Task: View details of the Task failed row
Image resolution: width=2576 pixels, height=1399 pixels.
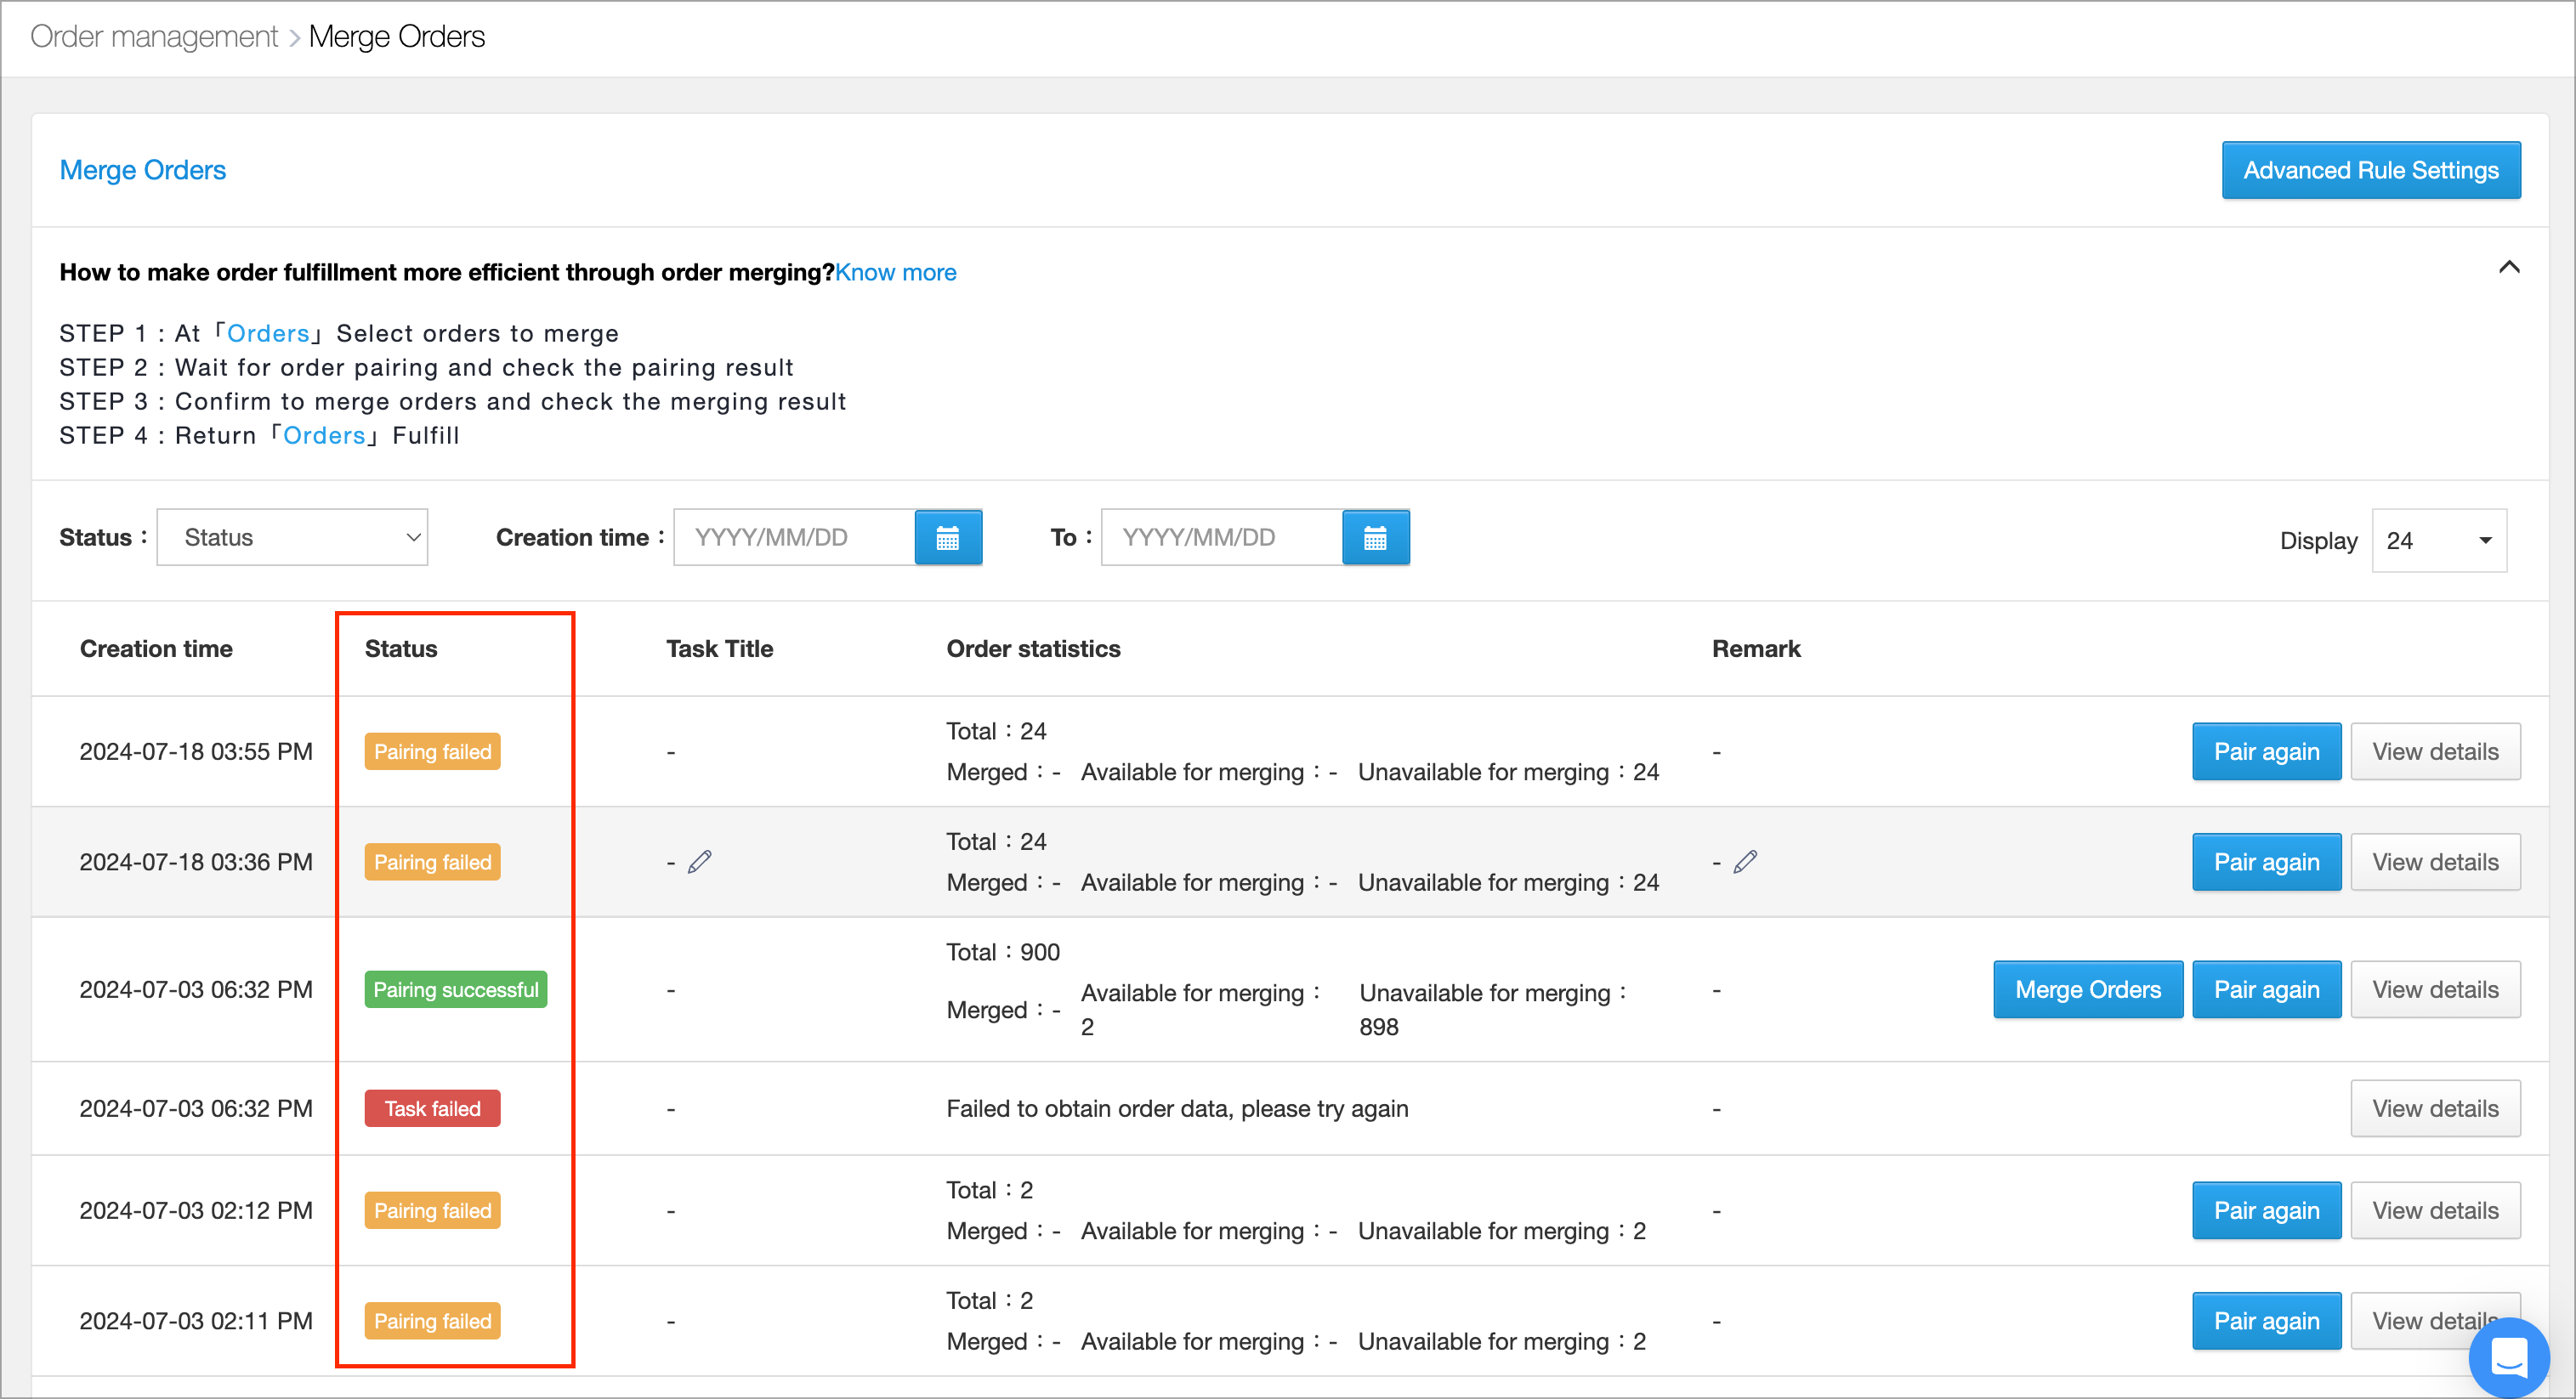Action: point(2435,1108)
